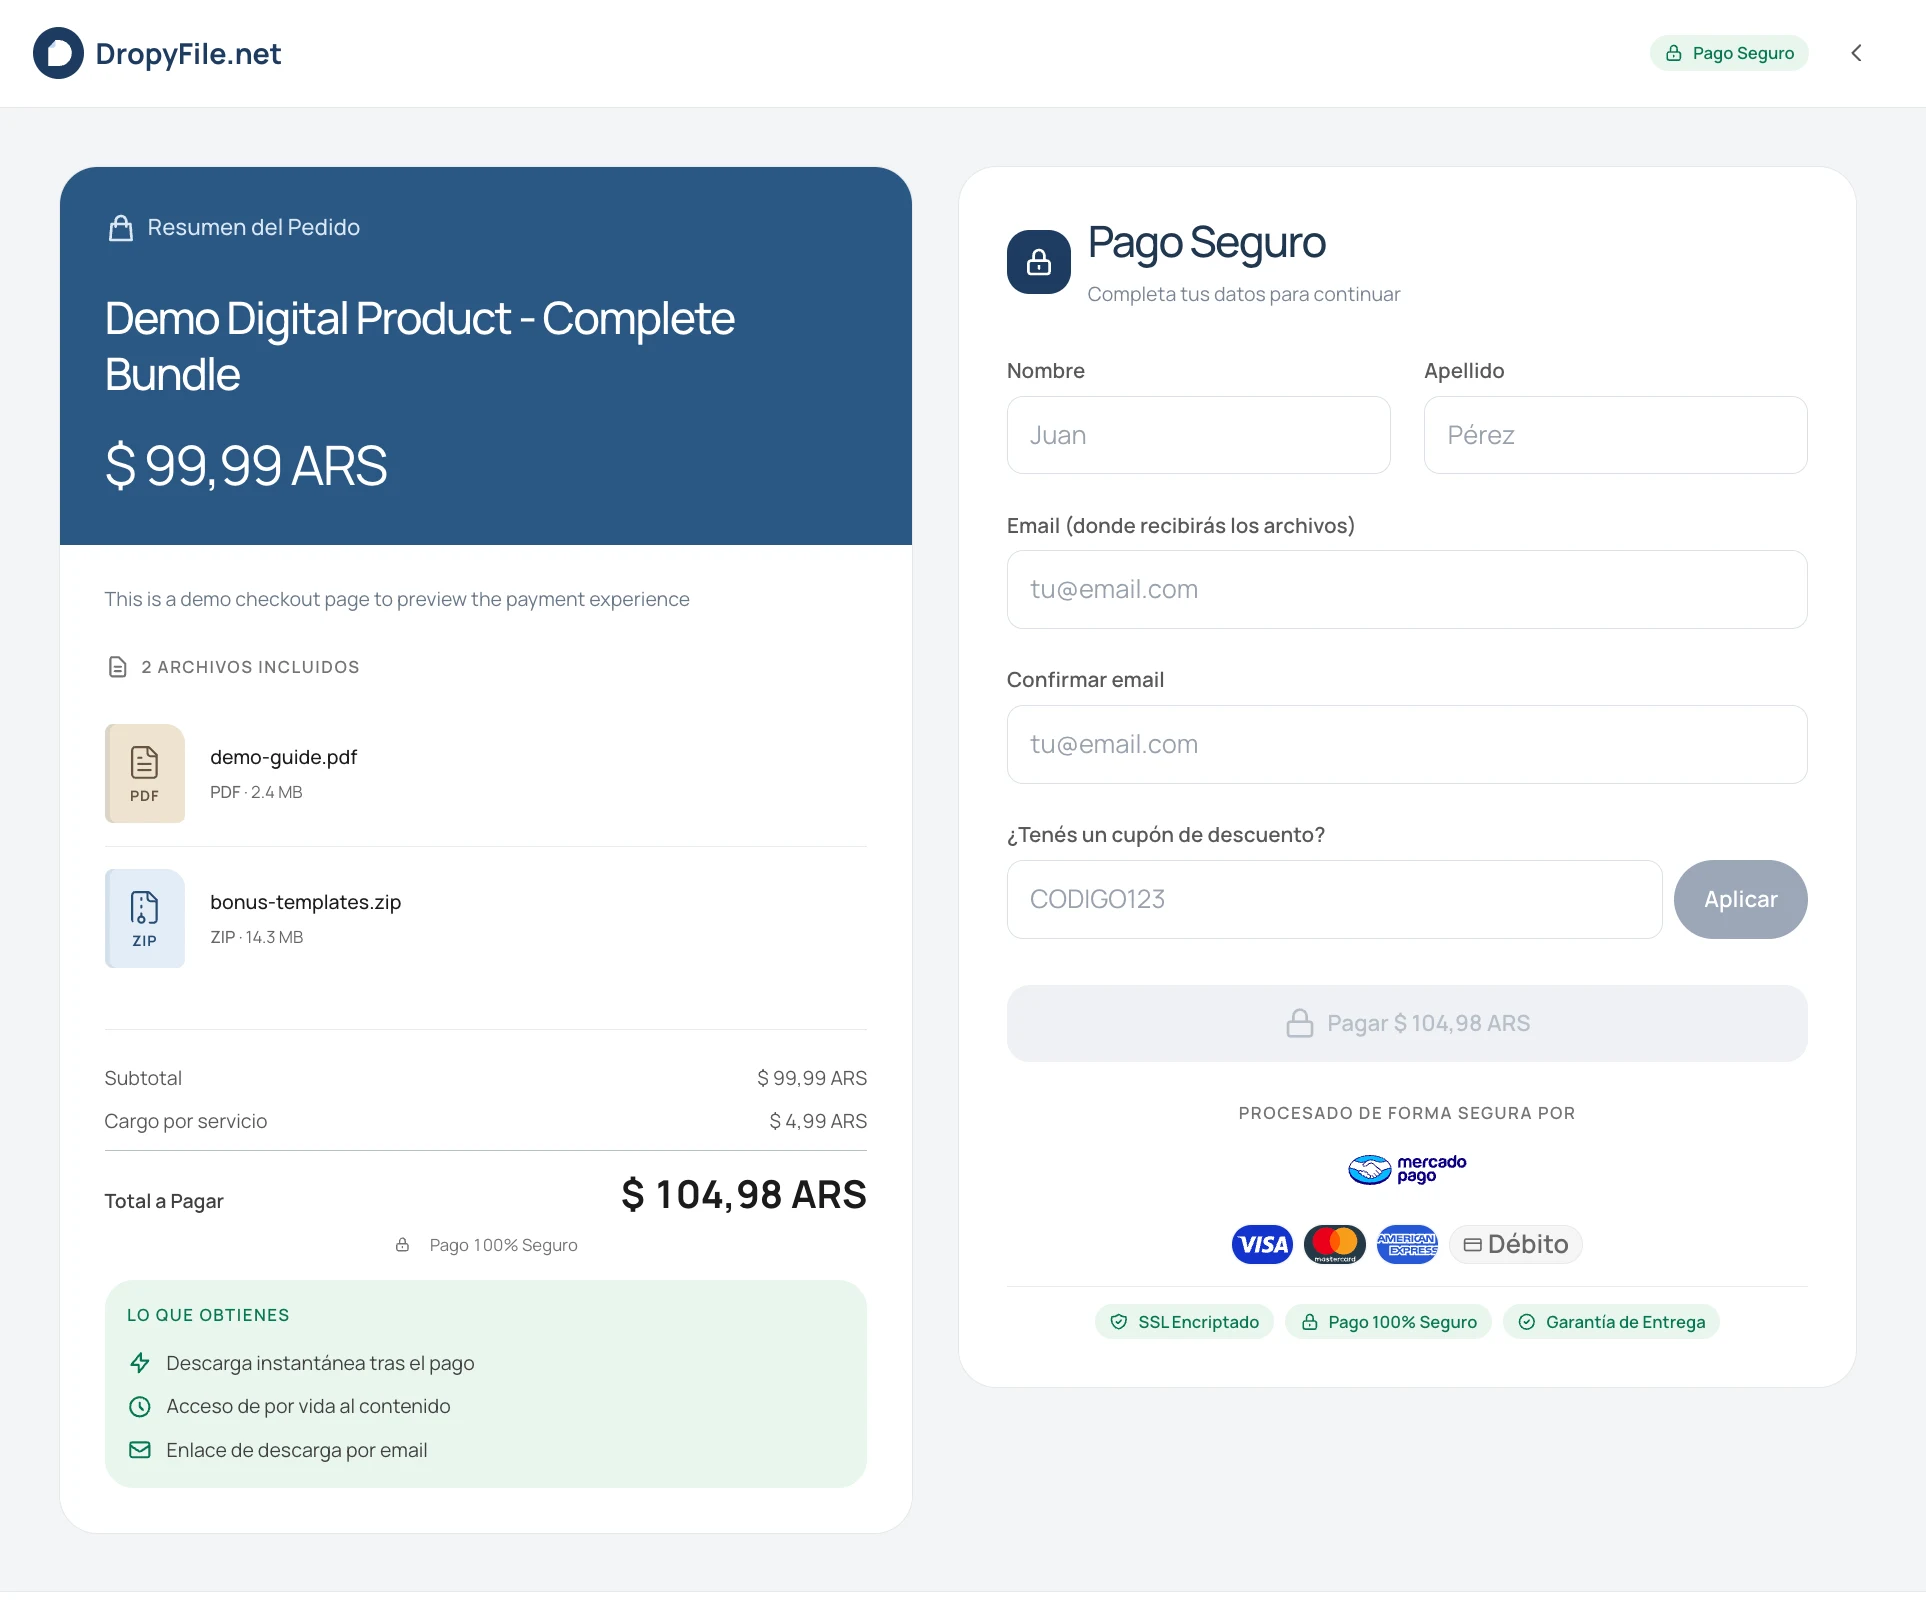Click the Pagar $ 104,98 ARS button
The width and height of the screenshot is (1926, 1606).
[x=1407, y=1023]
